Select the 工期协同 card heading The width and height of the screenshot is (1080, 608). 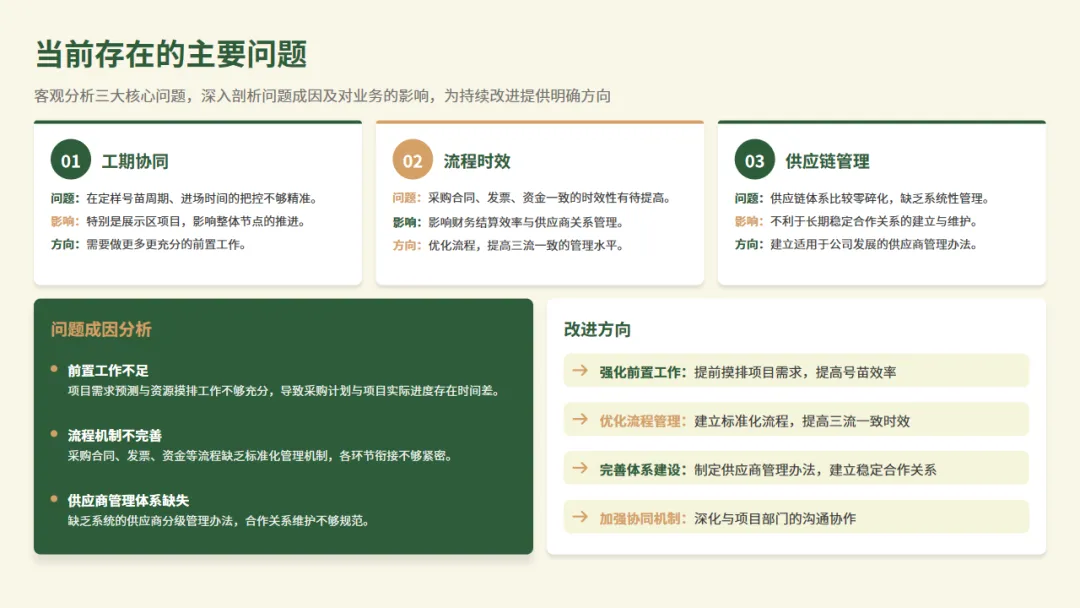click(x=135, y=161)
